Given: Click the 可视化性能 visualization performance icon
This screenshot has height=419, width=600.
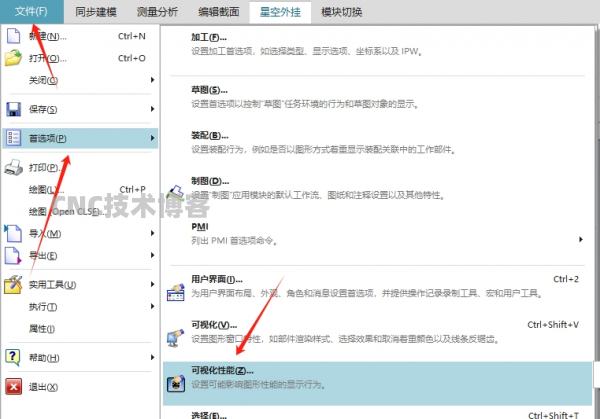Looking at the screenshot, I should click(x=174, y=384).
